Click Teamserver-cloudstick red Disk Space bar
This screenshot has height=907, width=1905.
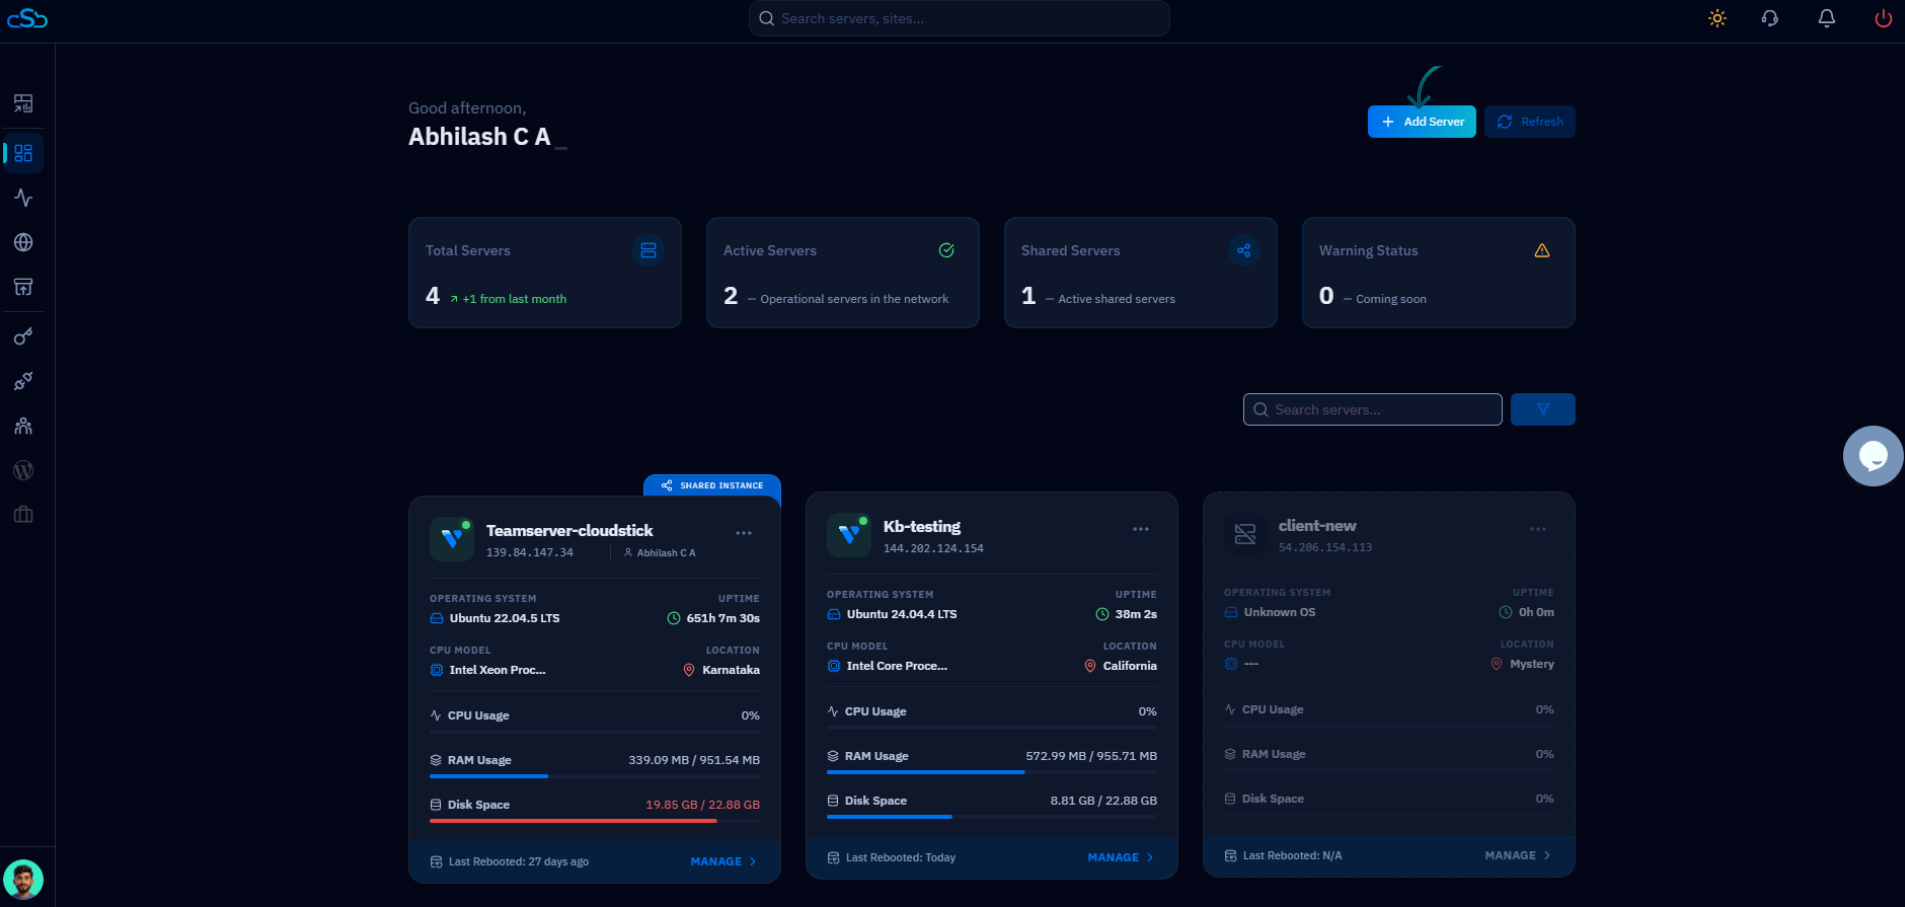(594, 821)
